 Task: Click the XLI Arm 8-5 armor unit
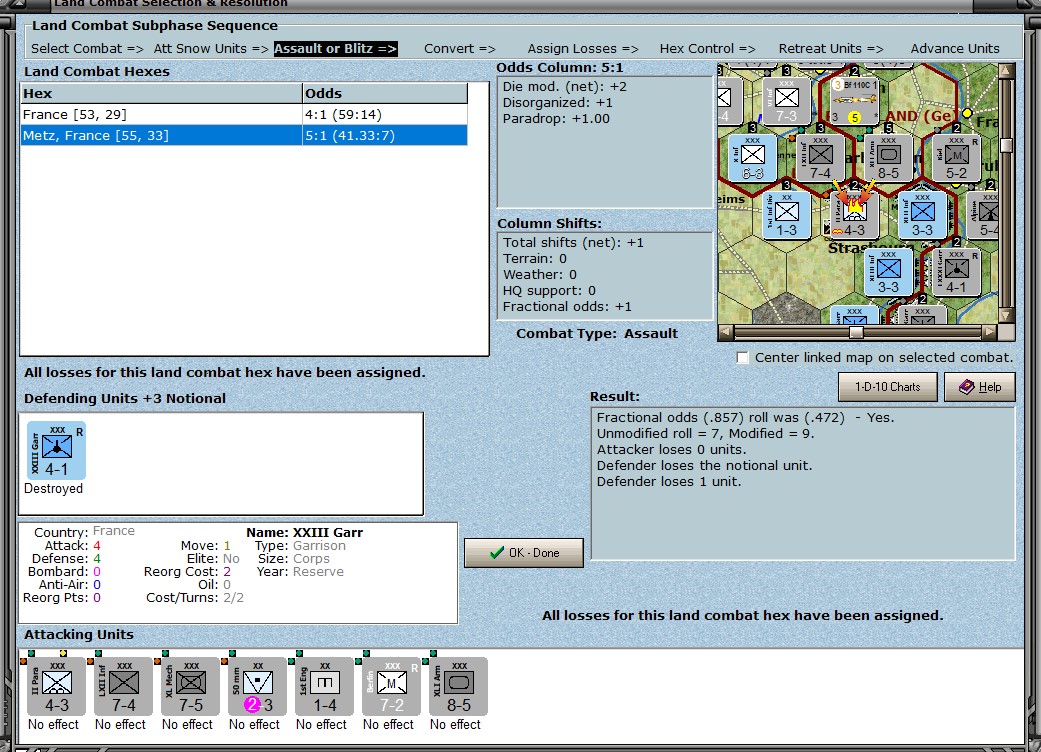tap(459, 686)
